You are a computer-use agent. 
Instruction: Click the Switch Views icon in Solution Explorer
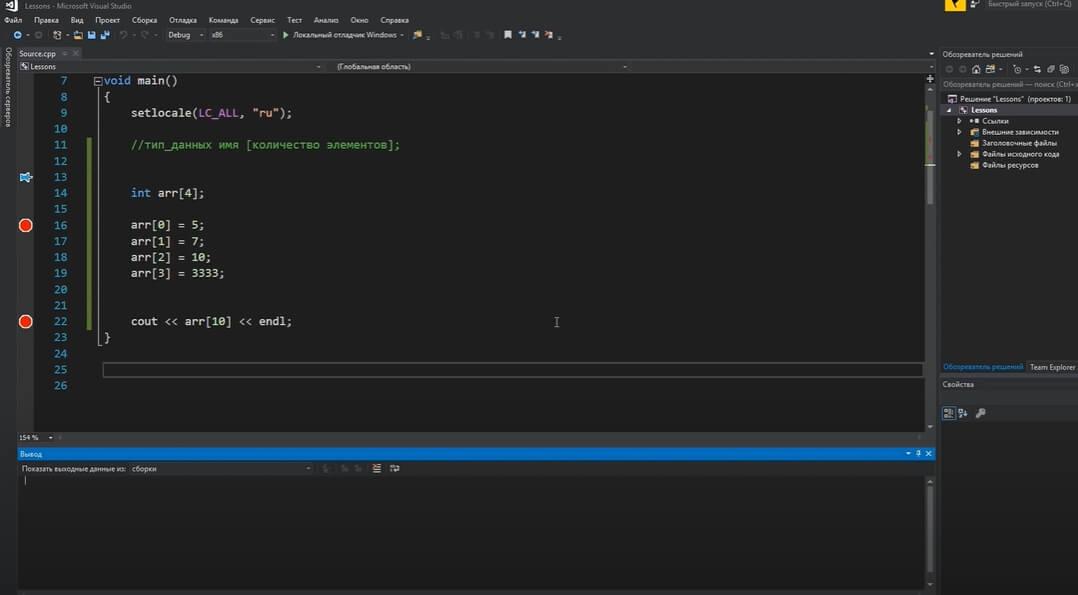coord(991,69)
